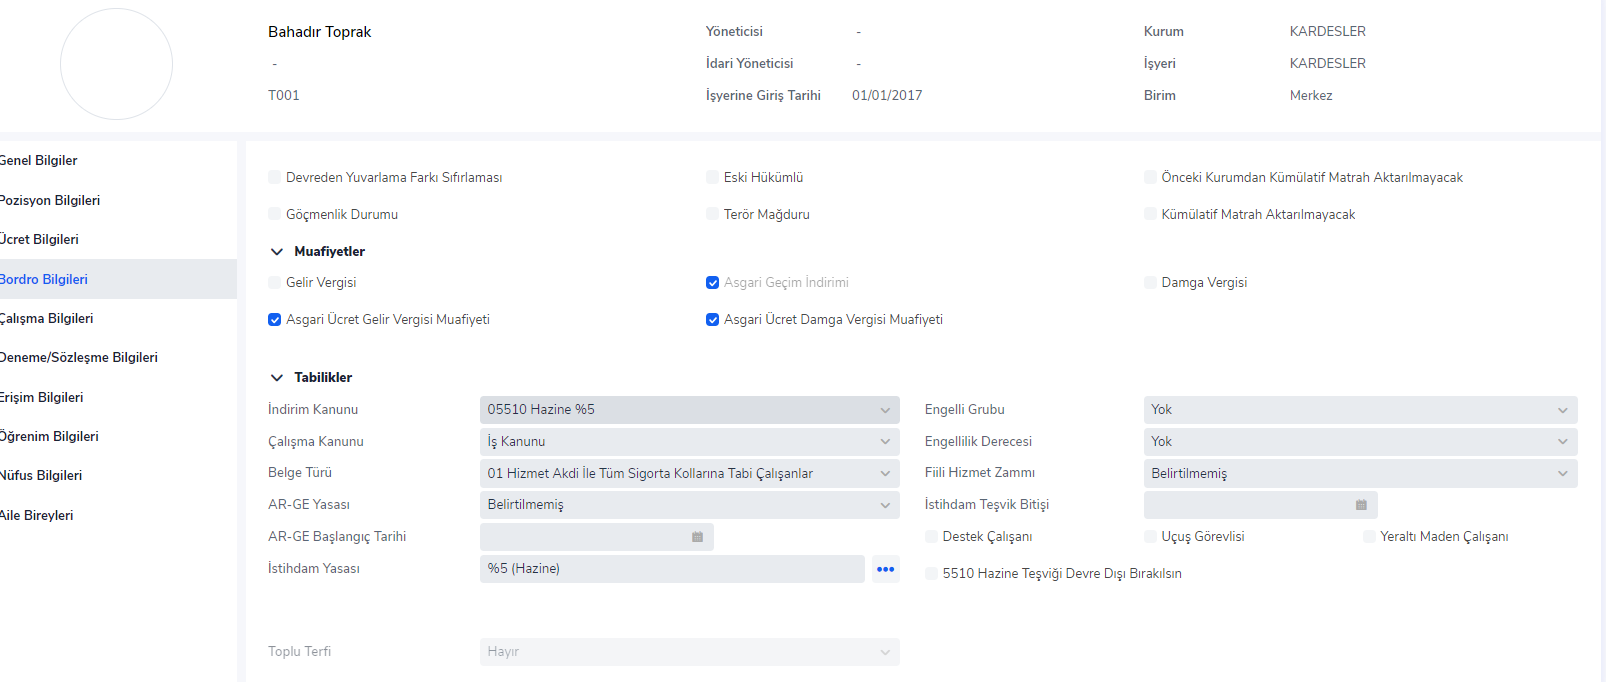
Task: Open the Engelli Grubu dropdown
Action: click(x=1360, y=410)
